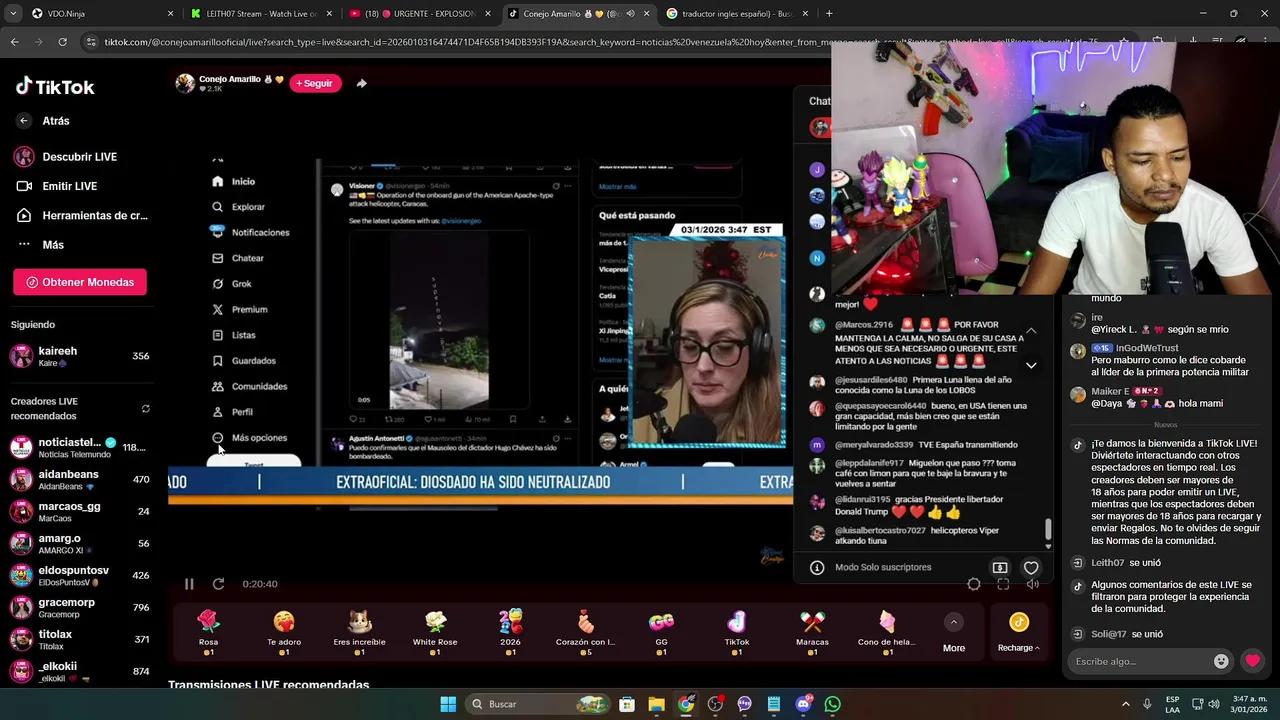Click the TikTok logo

click(x=55, y=86)
